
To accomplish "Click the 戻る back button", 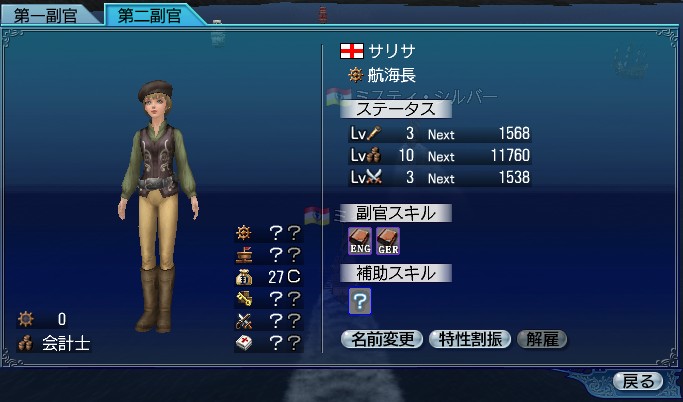I will tap(638, 381).
